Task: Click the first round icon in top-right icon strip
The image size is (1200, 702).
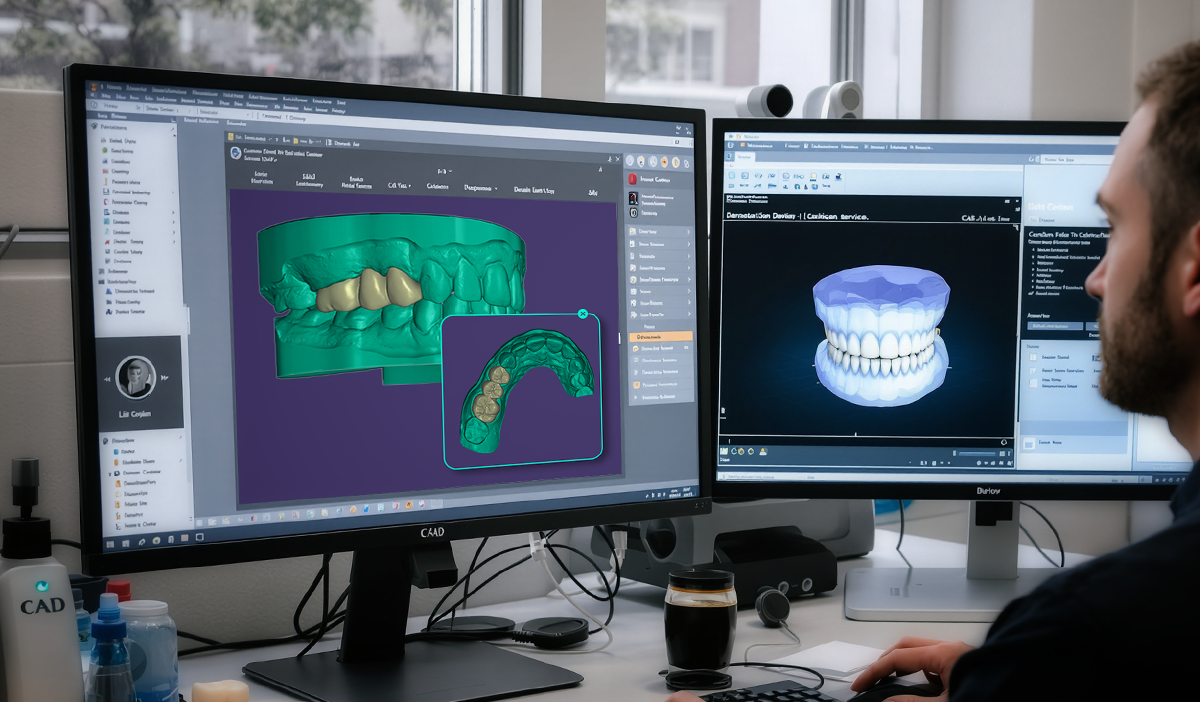Action: pyautogui.click(x=629, y=161)
